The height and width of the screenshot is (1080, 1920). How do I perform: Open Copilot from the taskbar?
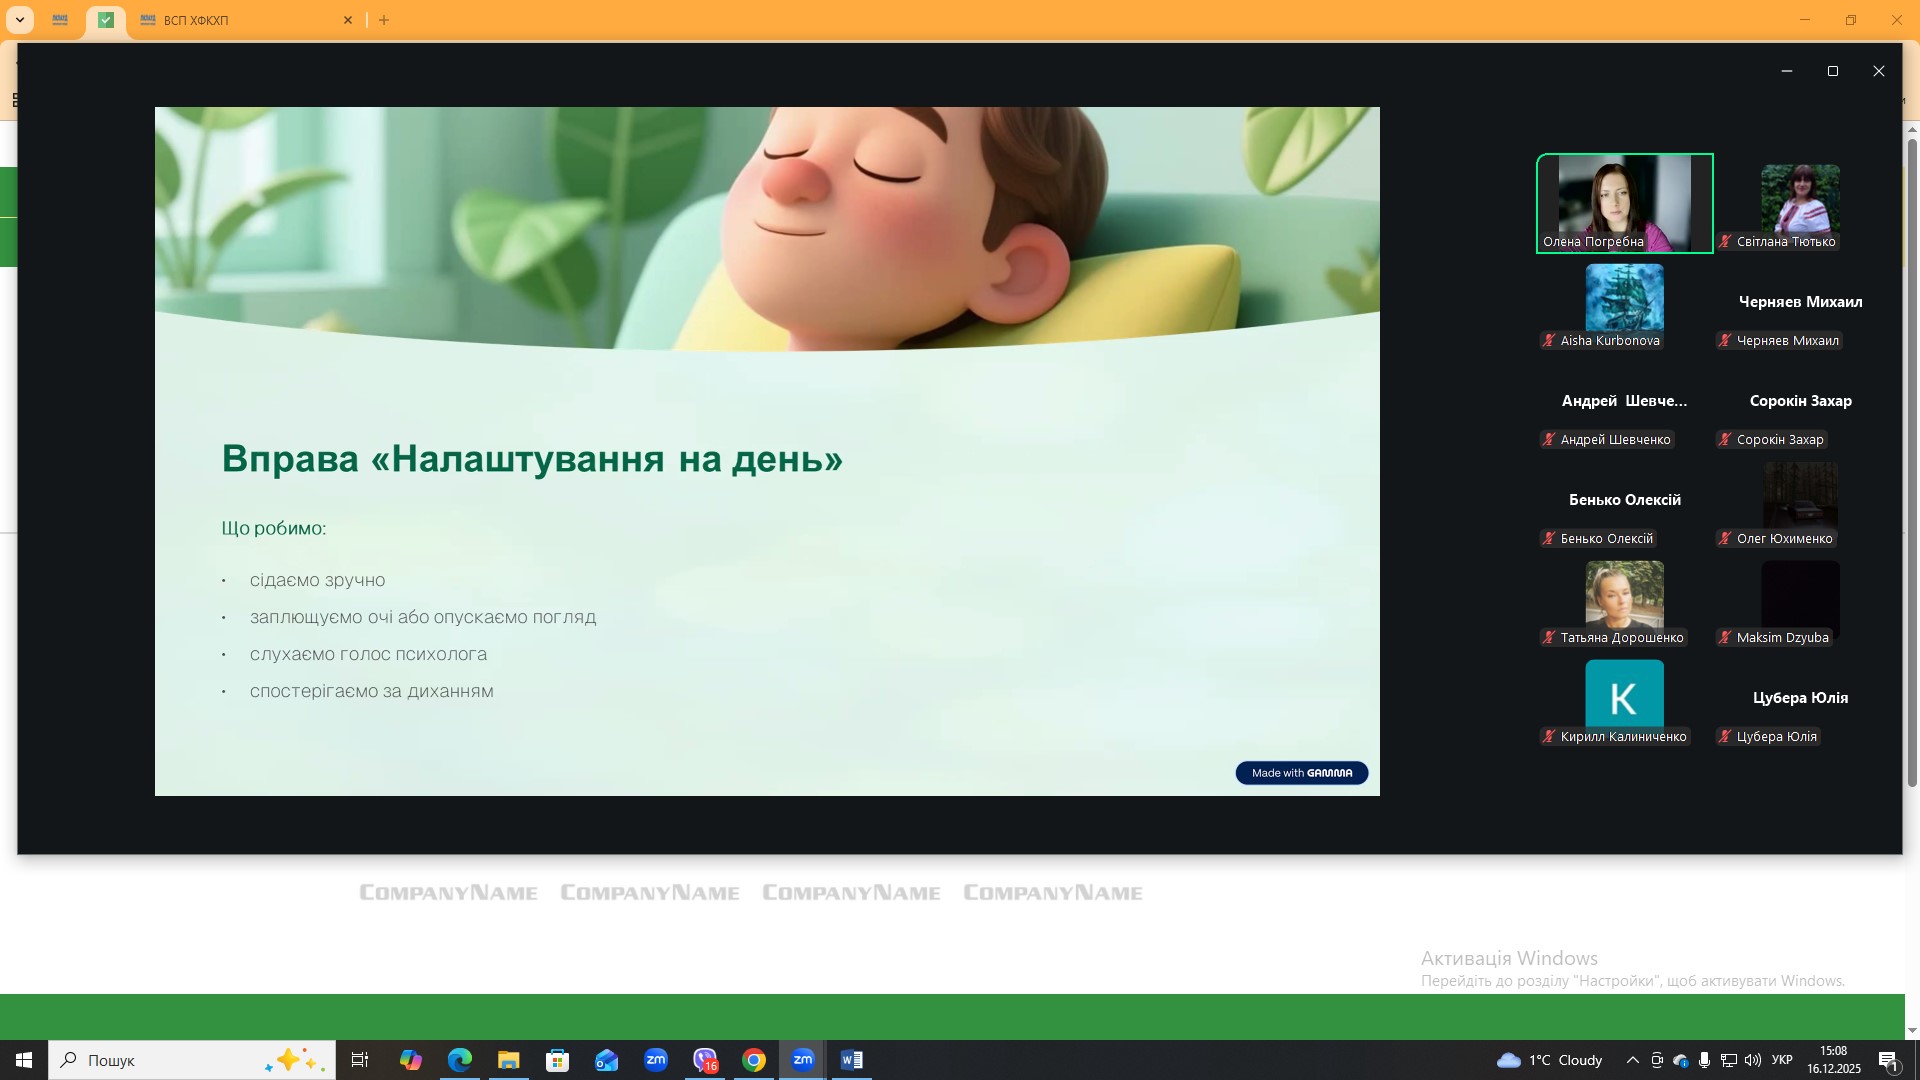tap(410, 1060)
